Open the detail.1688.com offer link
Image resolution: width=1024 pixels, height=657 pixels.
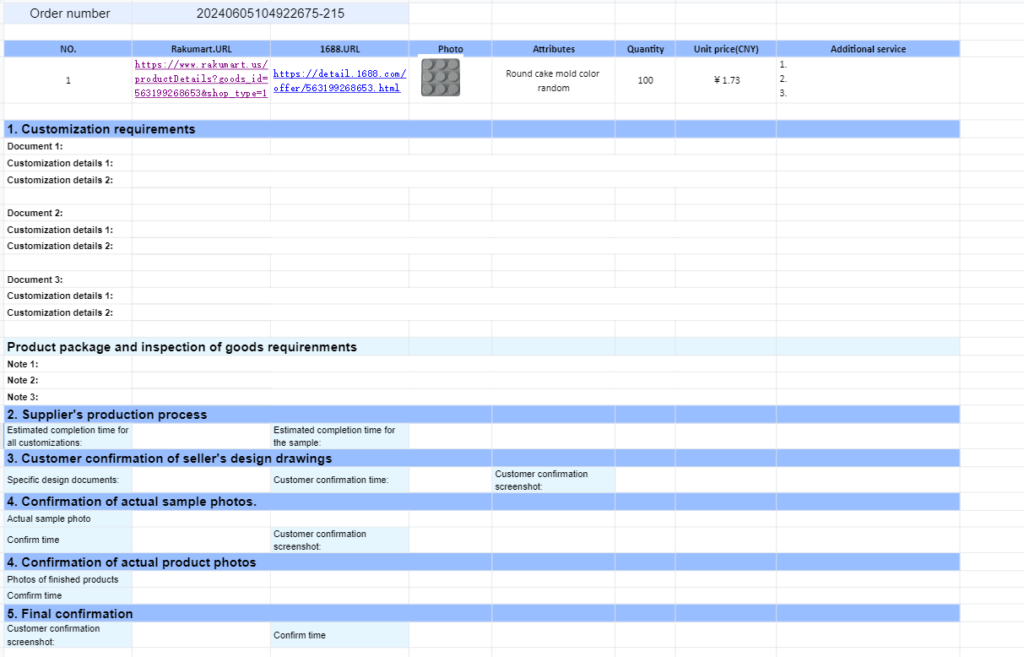[x=340, y=81]
